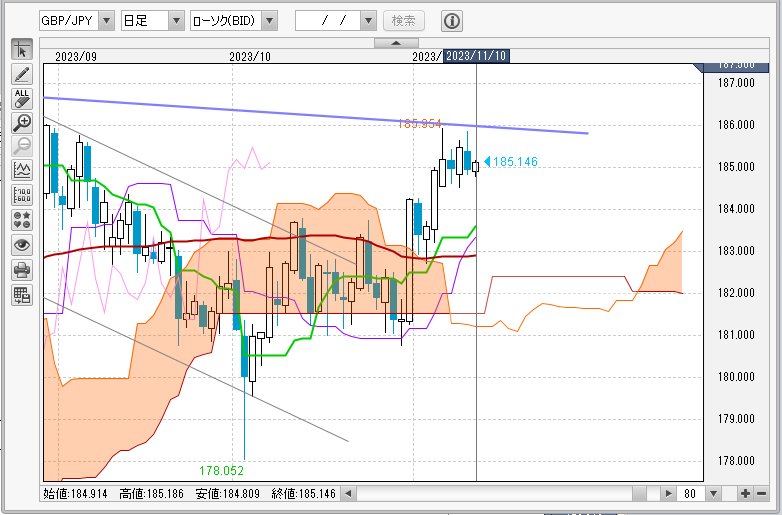Click the 終値:185.146 close value
The image size is (782, 515).
click(304, 494)
